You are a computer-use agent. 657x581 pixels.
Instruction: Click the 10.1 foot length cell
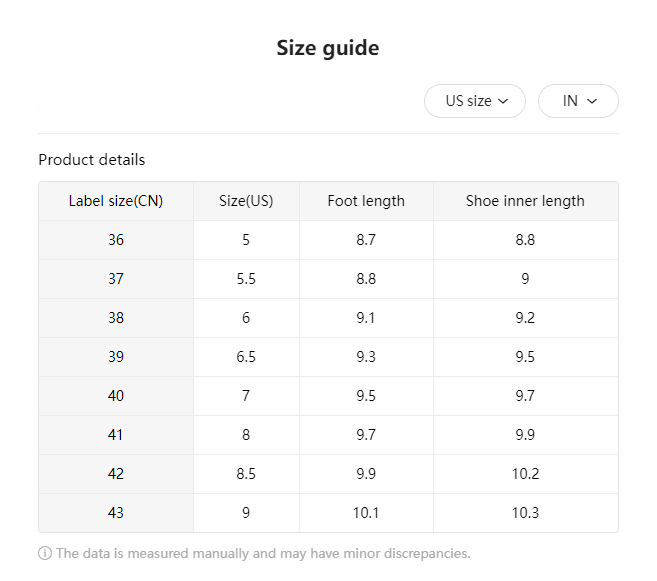coord(366,513)
